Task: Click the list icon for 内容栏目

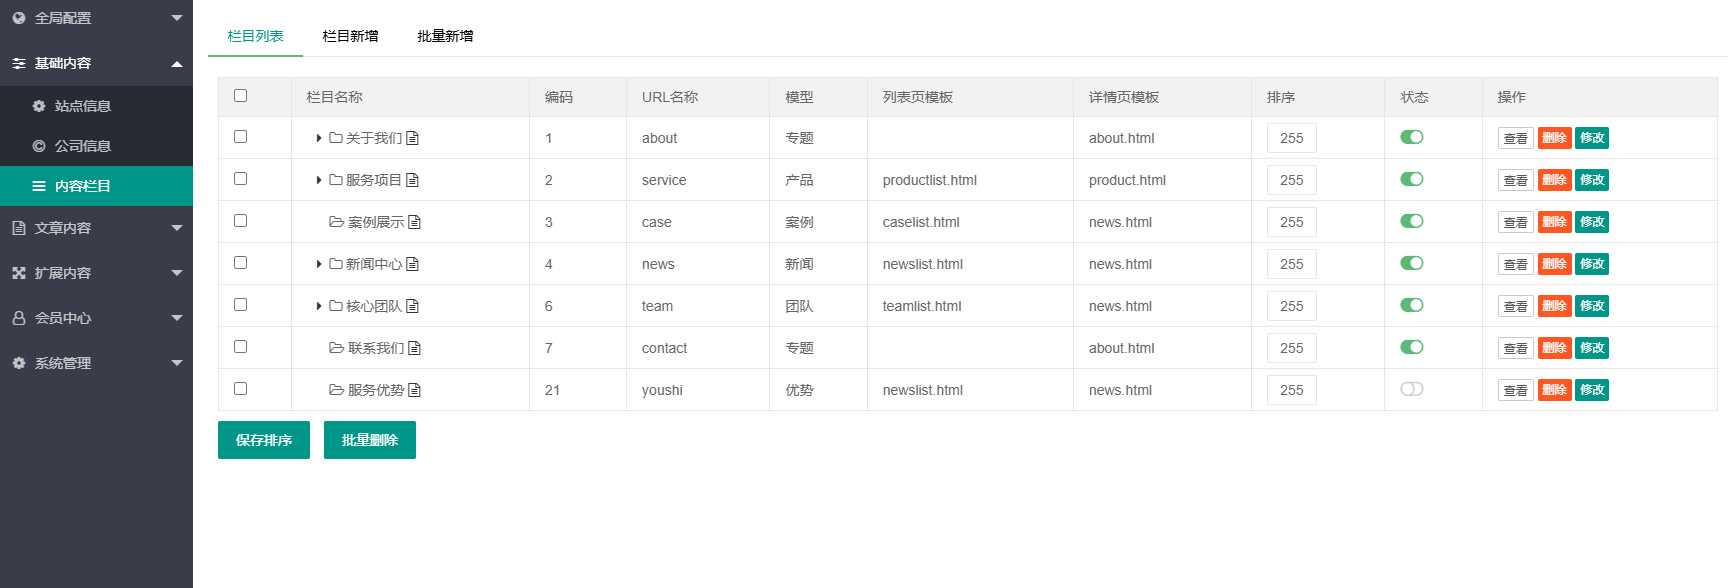Action: (x=39, y=186)
